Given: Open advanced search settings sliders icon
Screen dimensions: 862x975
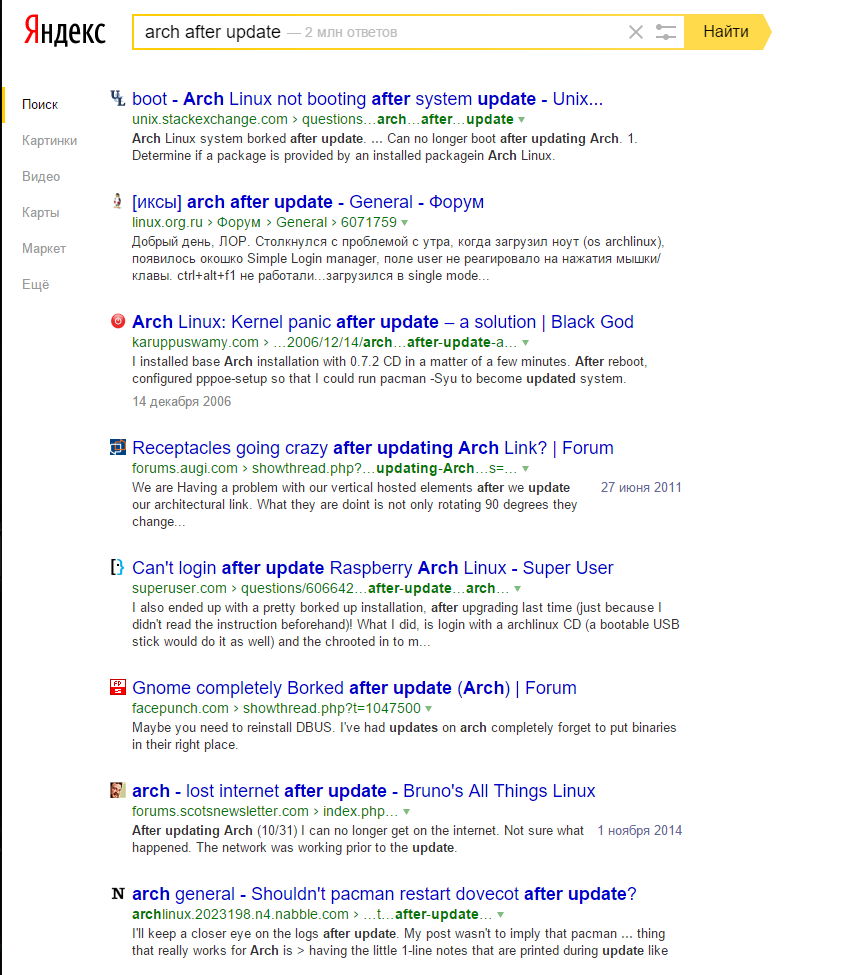Looking at the screenshot, I should (x=665, y=32).
